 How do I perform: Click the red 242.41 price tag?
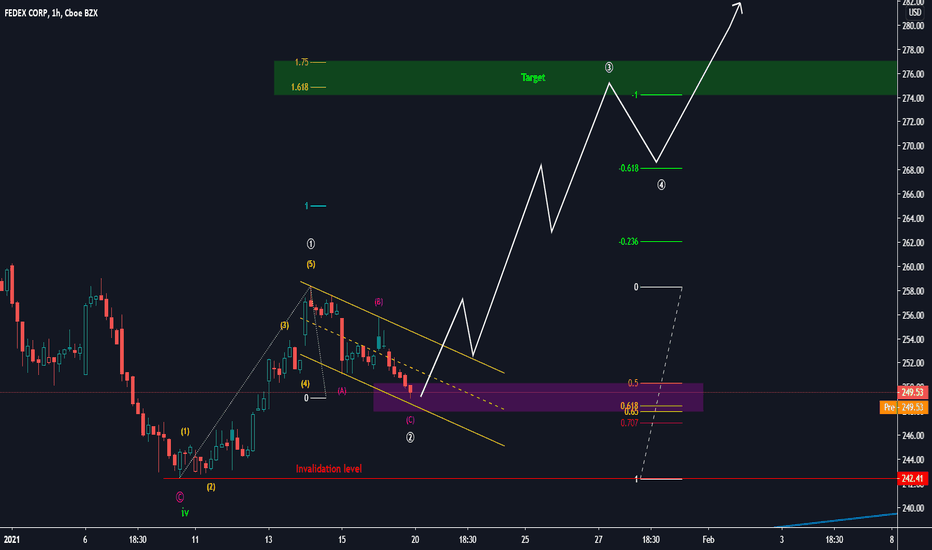click(912, 479)
